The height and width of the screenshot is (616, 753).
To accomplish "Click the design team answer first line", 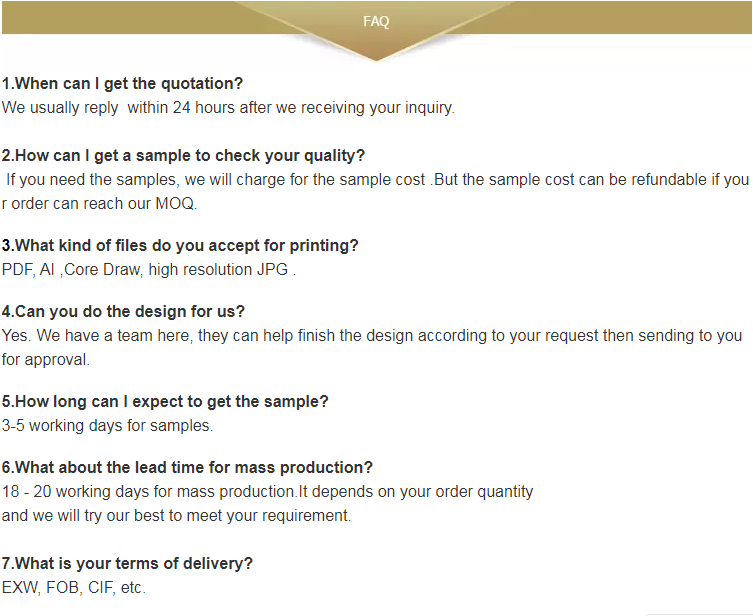I will [x=372, y=336].
